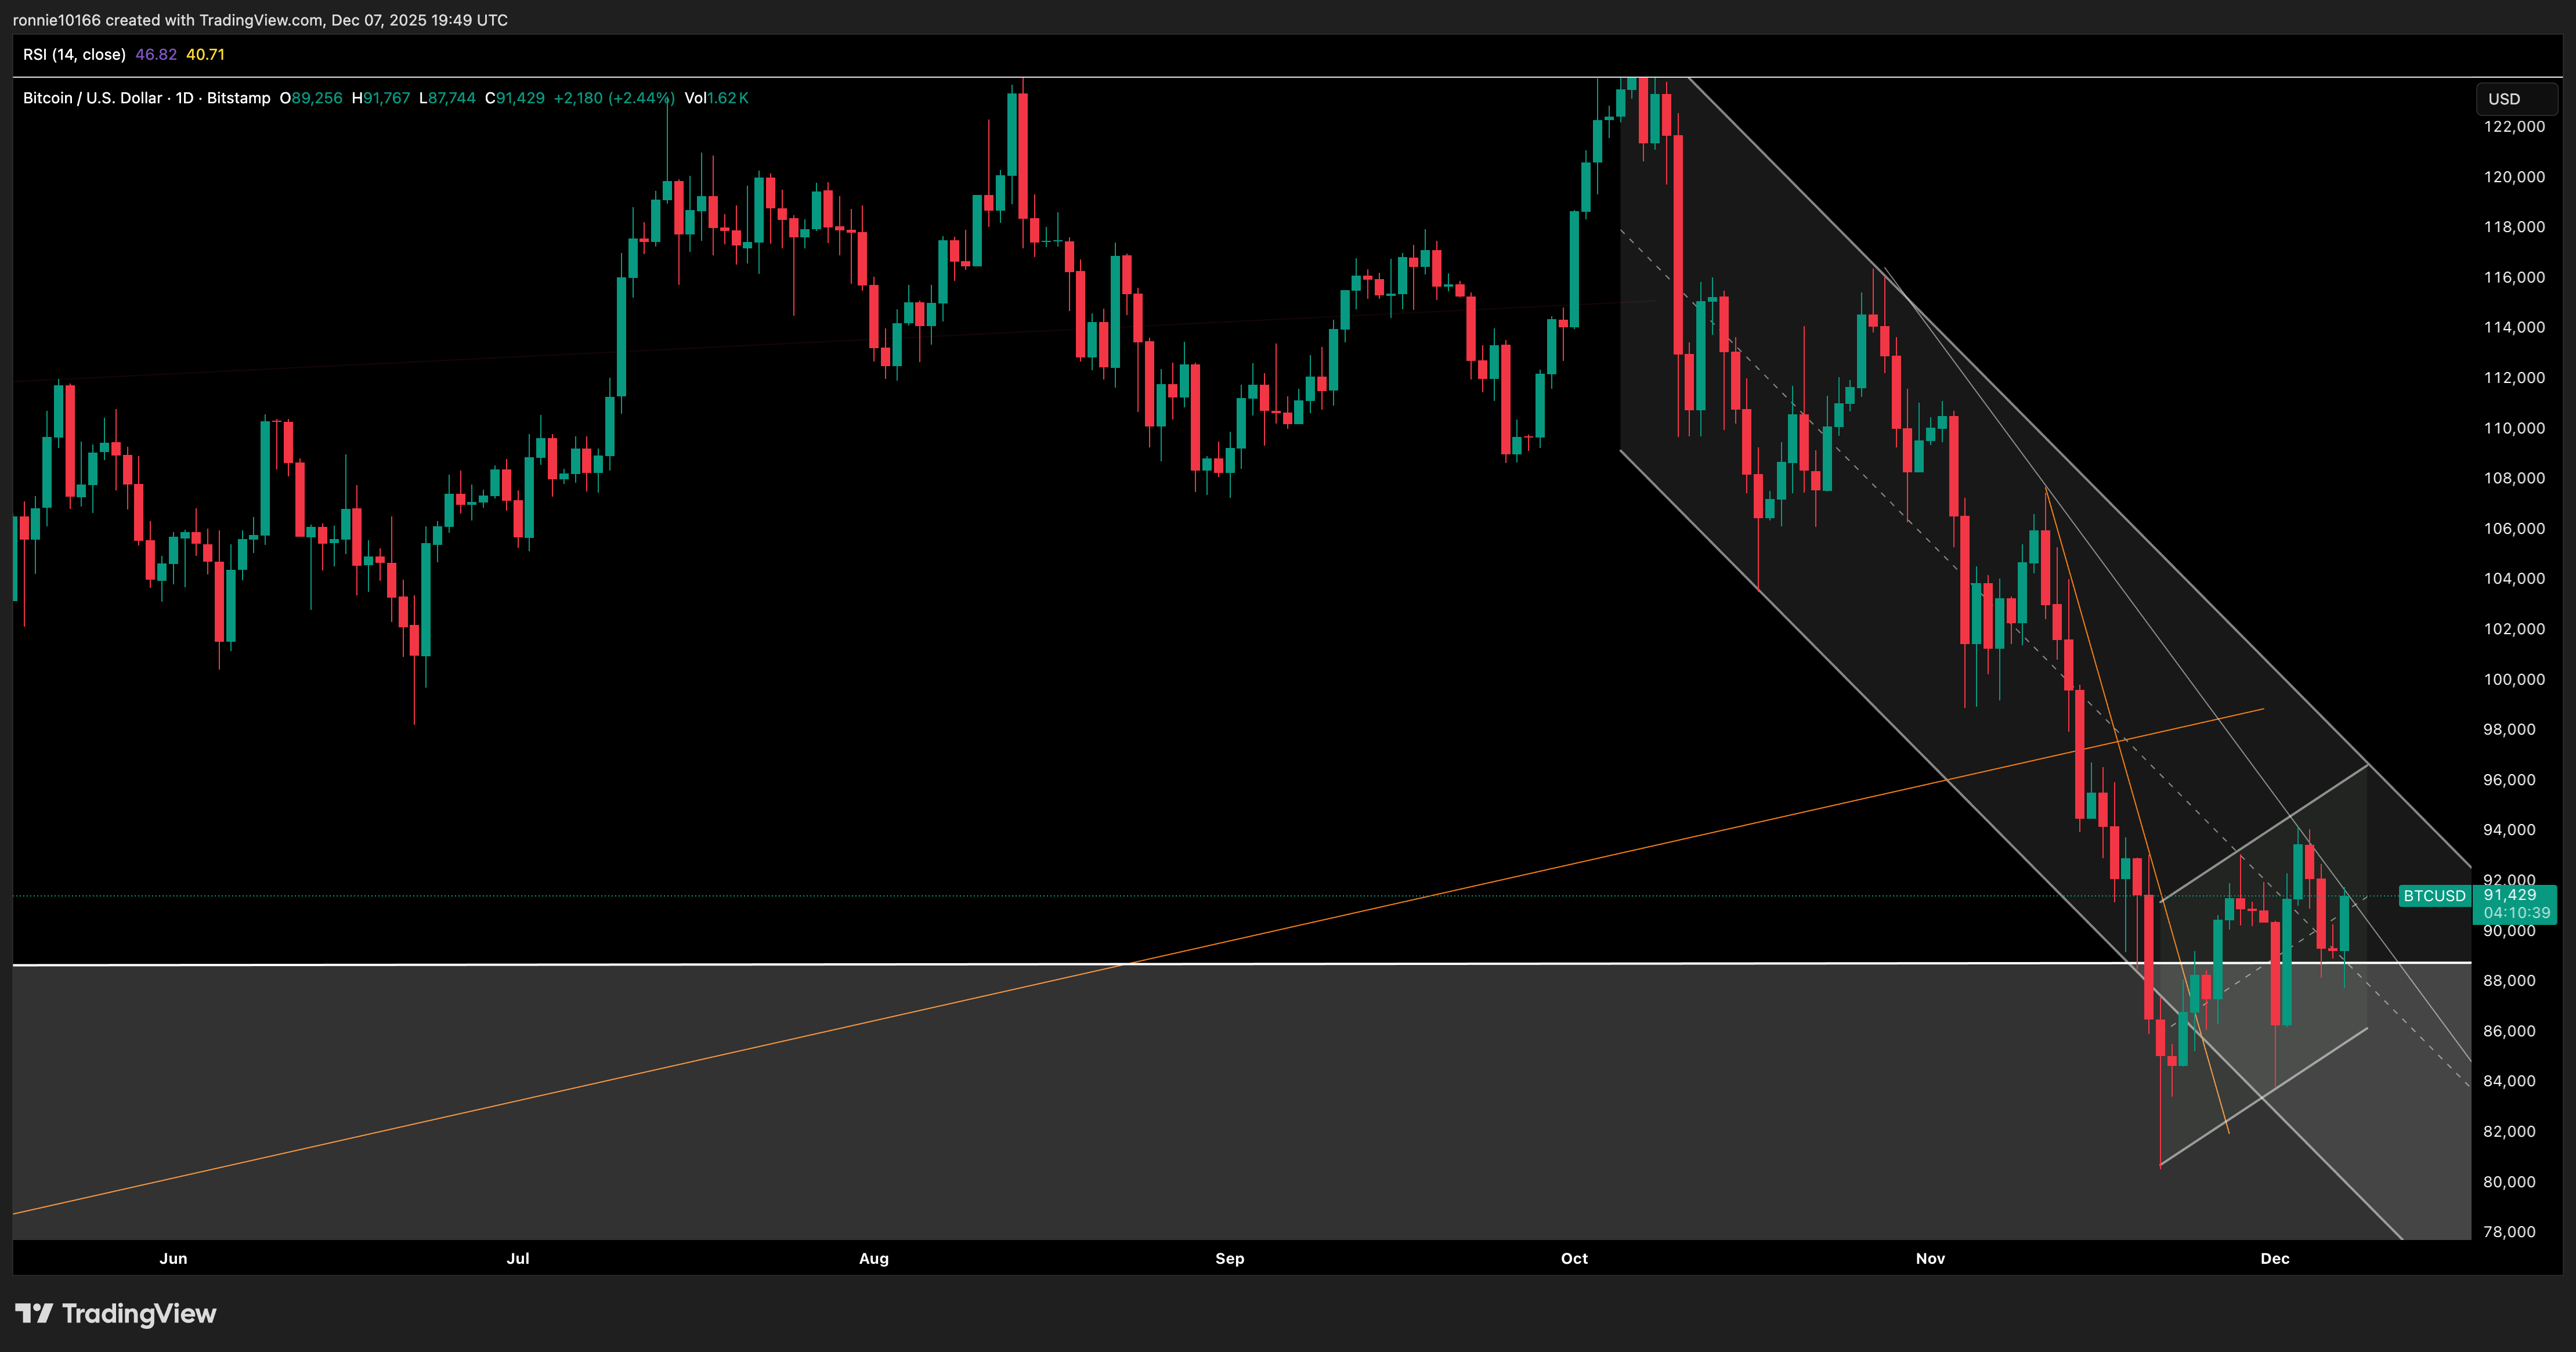Click the 100,000 price axis label

tap(2514, 679)
